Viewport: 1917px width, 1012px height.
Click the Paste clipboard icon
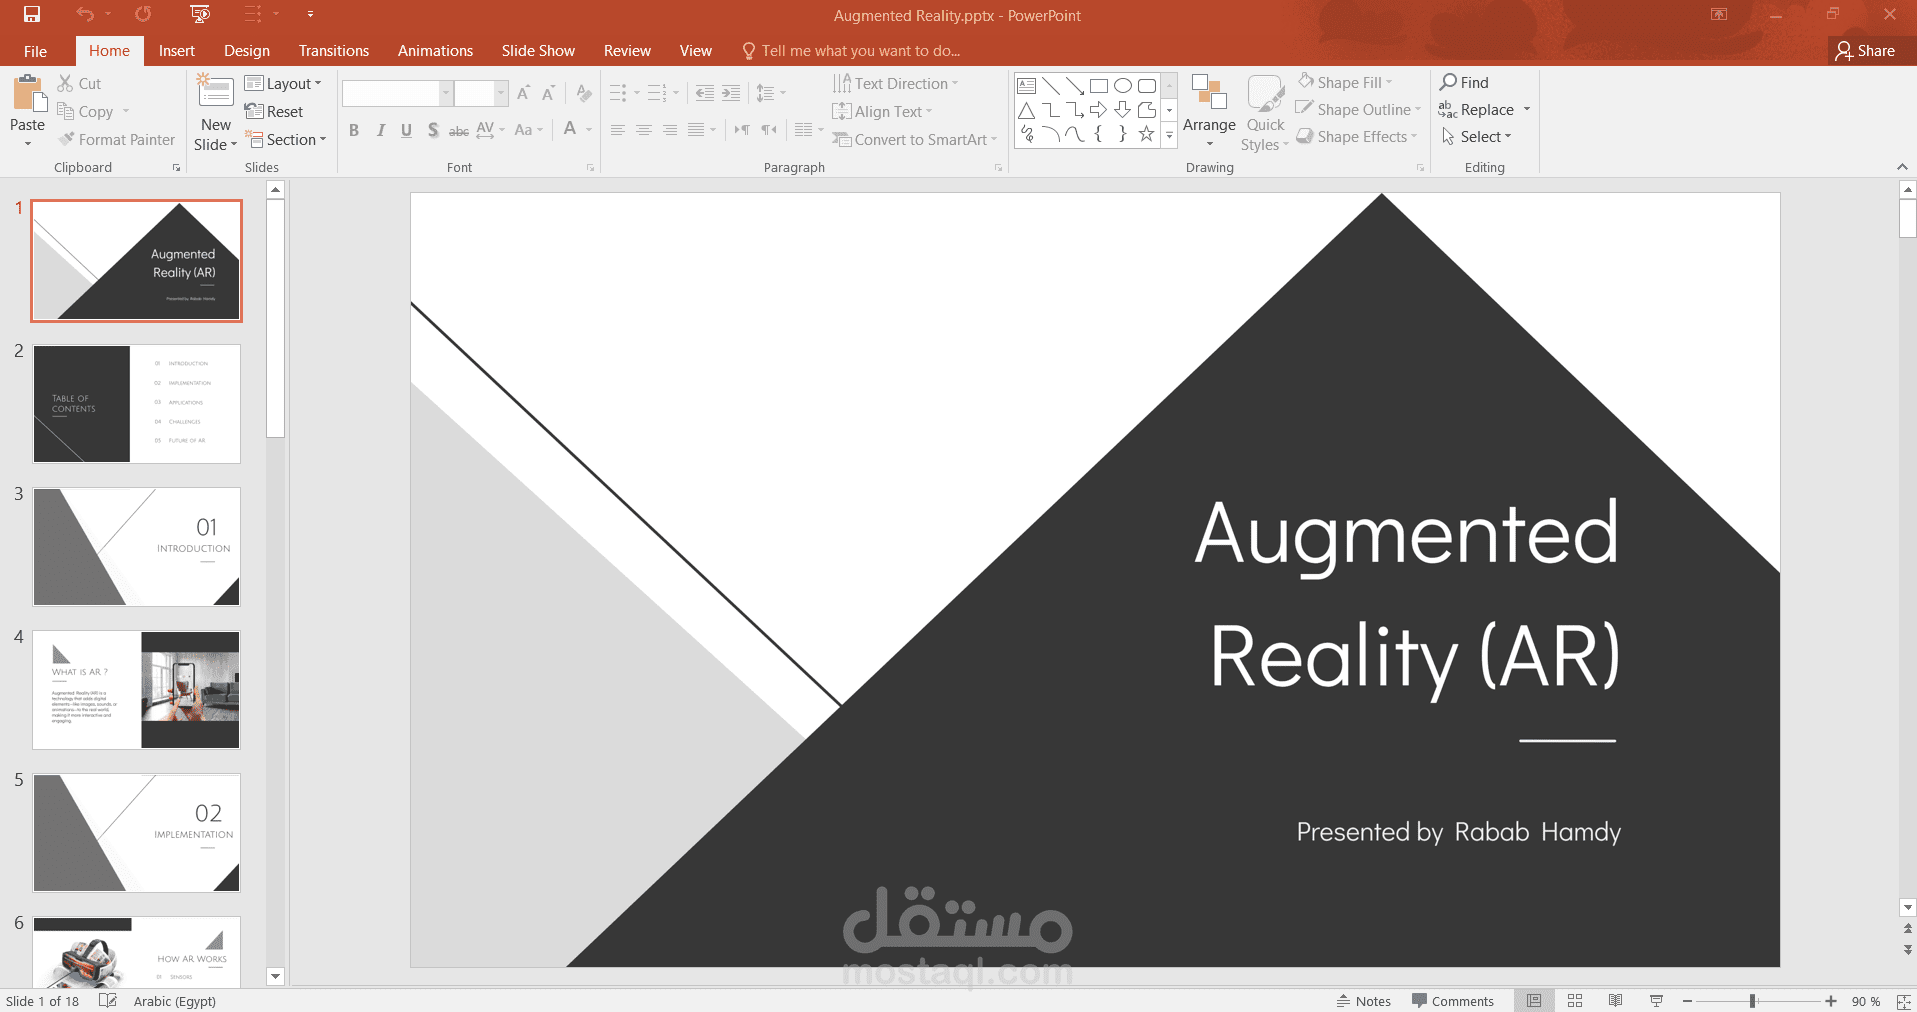(28, 96)
